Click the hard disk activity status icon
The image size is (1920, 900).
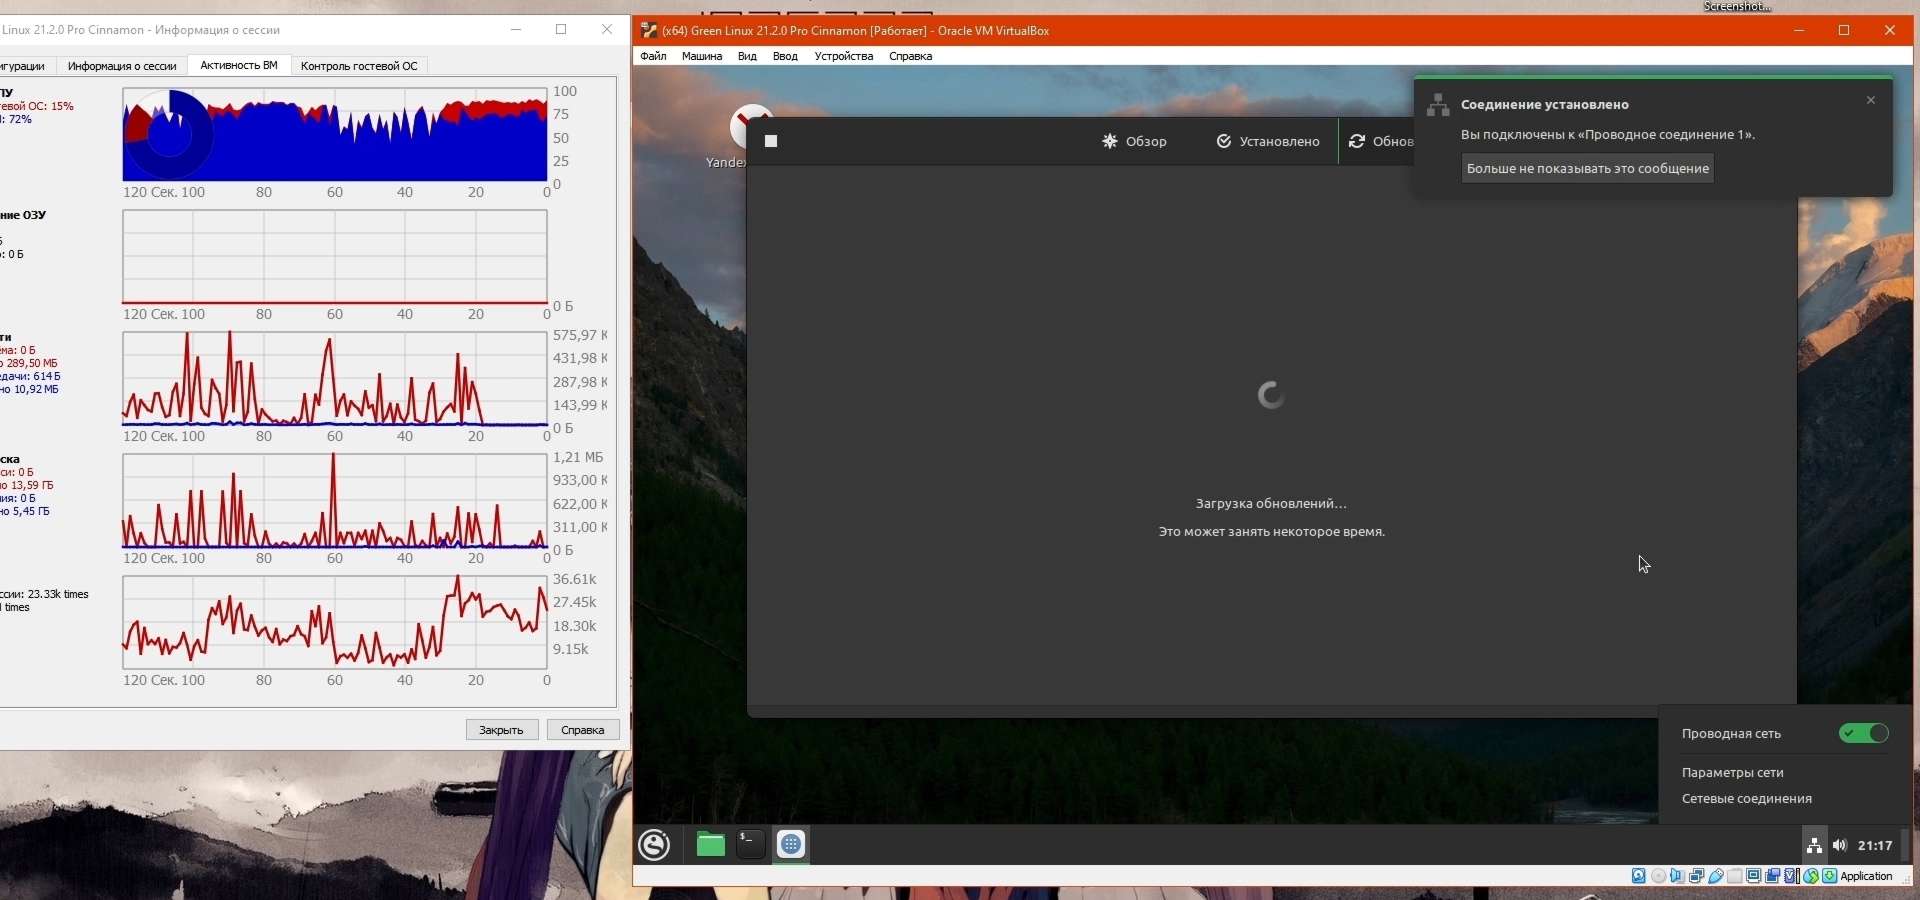click(x=1639, y=876)
